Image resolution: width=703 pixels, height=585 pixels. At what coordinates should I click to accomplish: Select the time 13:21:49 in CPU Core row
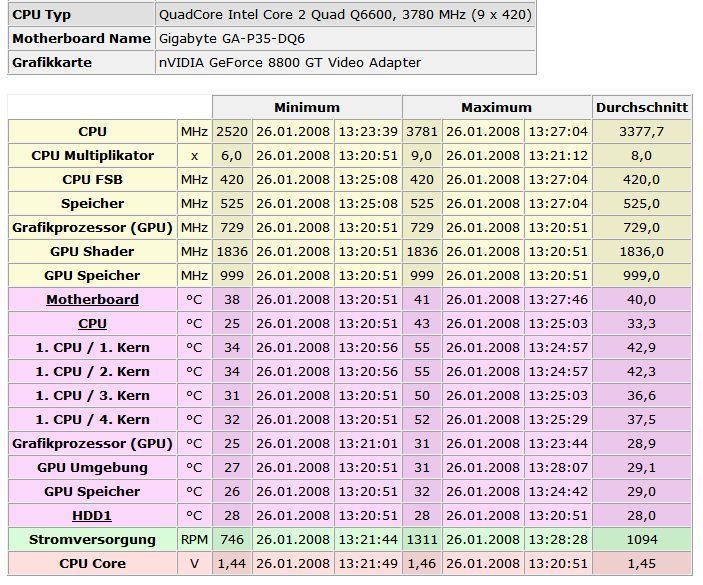click(x=368, y=563)
